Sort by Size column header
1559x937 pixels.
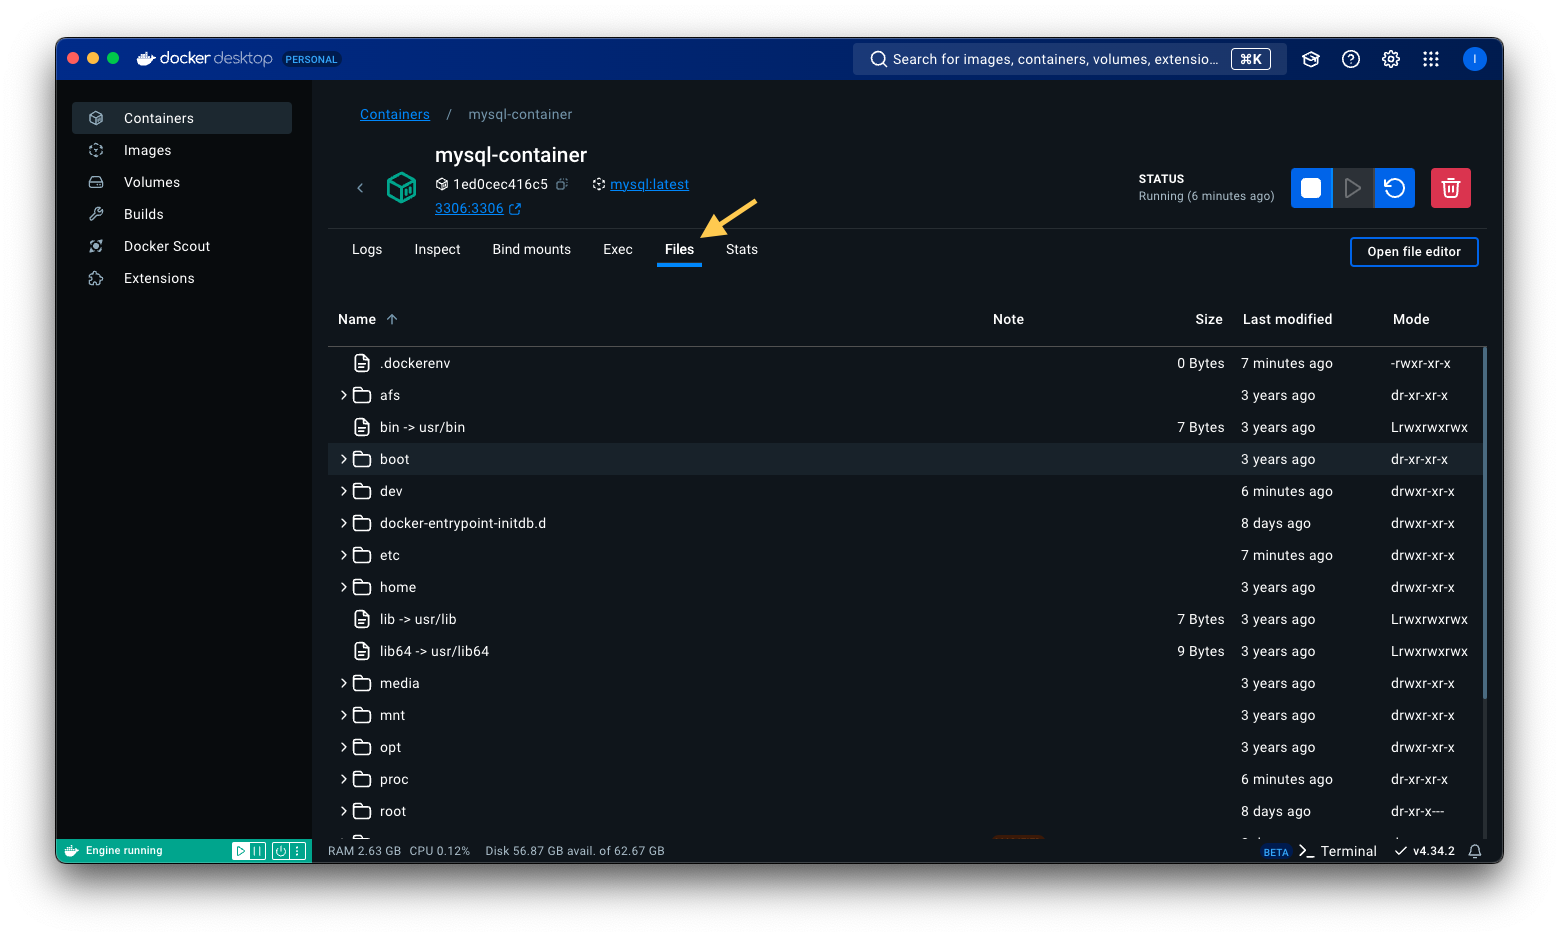point(1209,319)
